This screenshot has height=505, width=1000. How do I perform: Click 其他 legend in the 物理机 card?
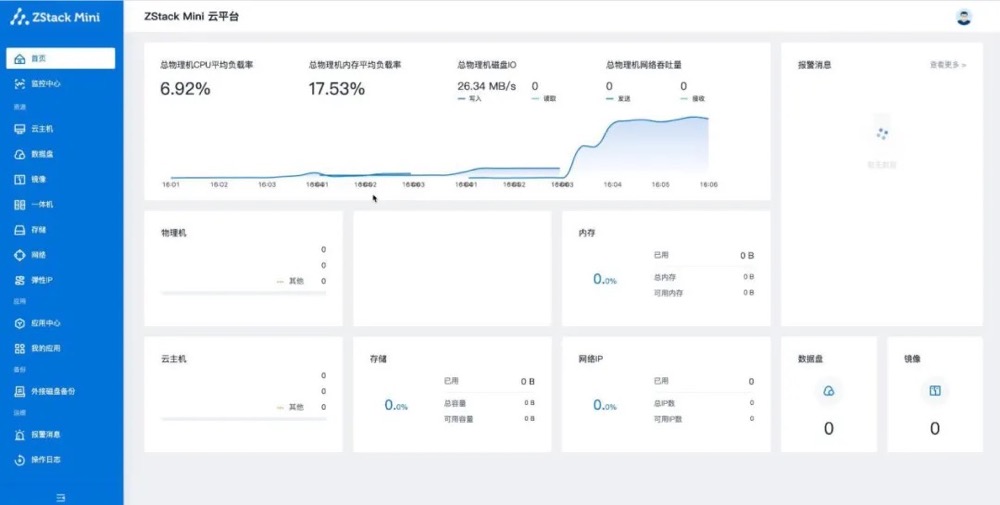coord(290,281)
